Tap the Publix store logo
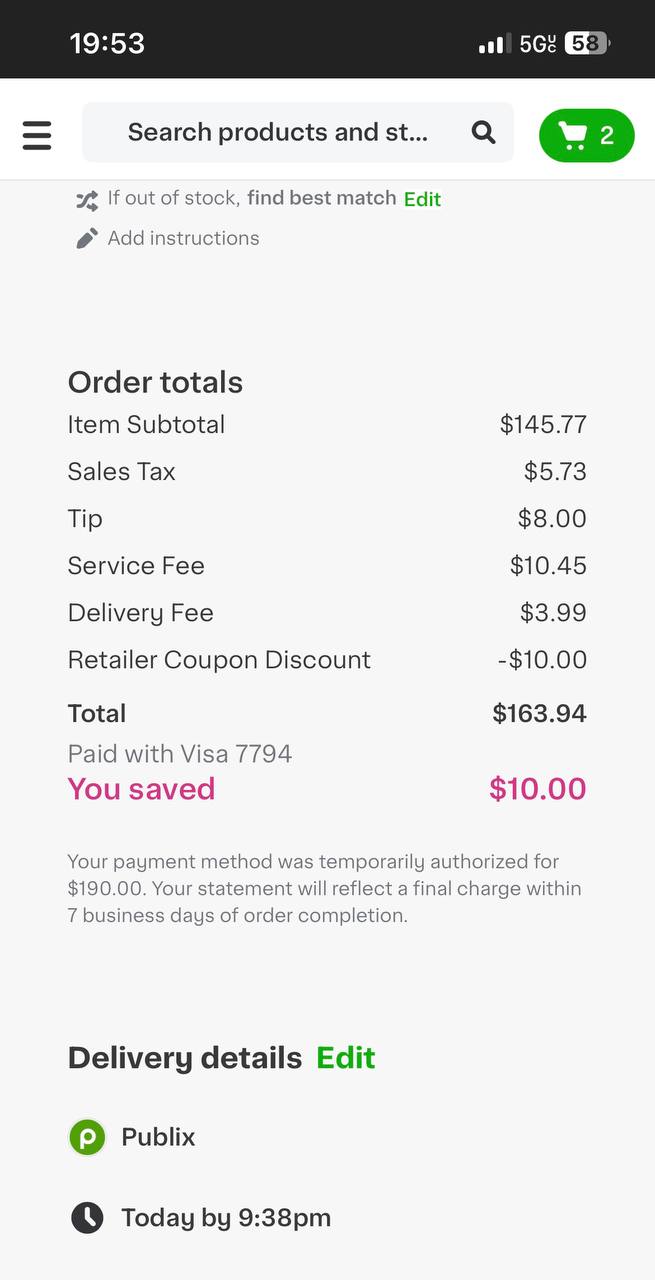 pos(88,1137)
